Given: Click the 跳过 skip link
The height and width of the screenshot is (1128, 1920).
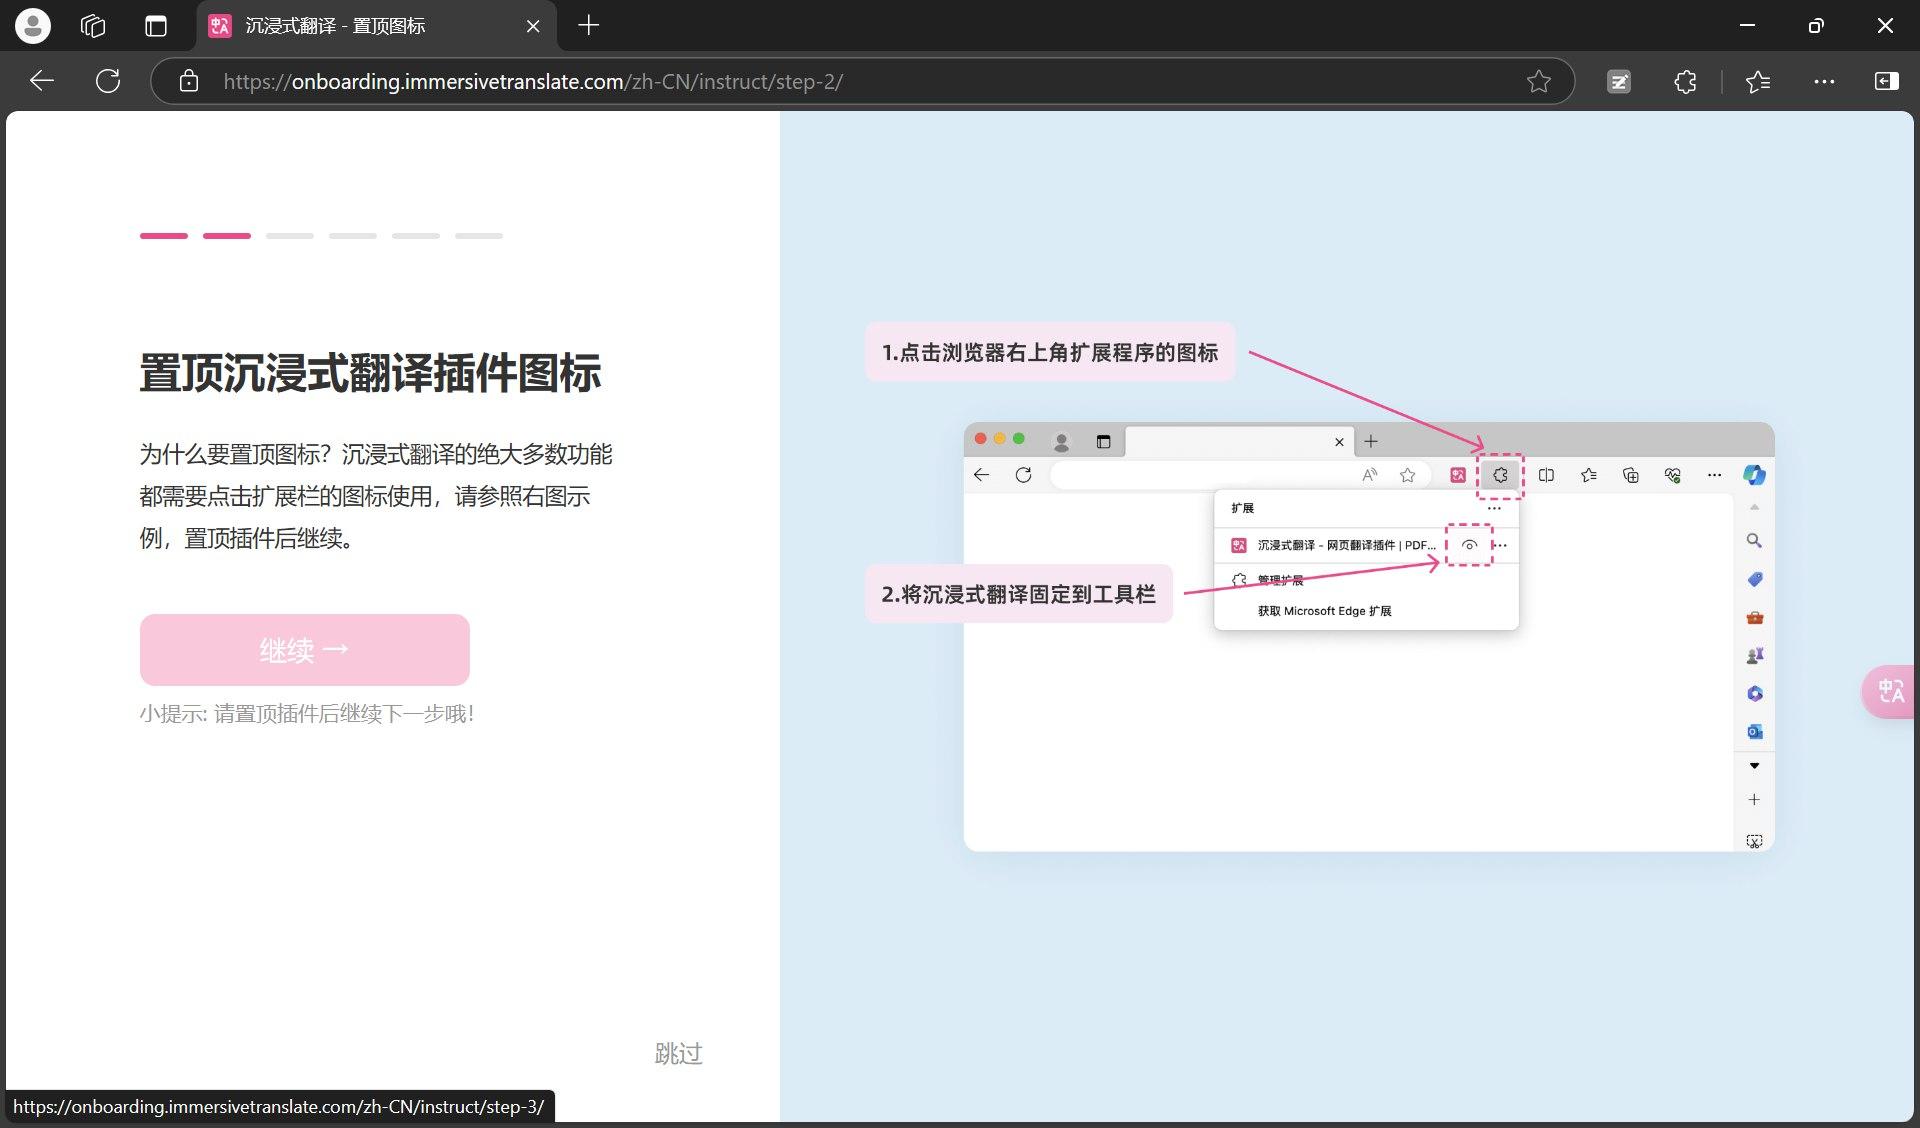Looking at the screenshot, I should pyautogui.click(x=678, y=1053).
